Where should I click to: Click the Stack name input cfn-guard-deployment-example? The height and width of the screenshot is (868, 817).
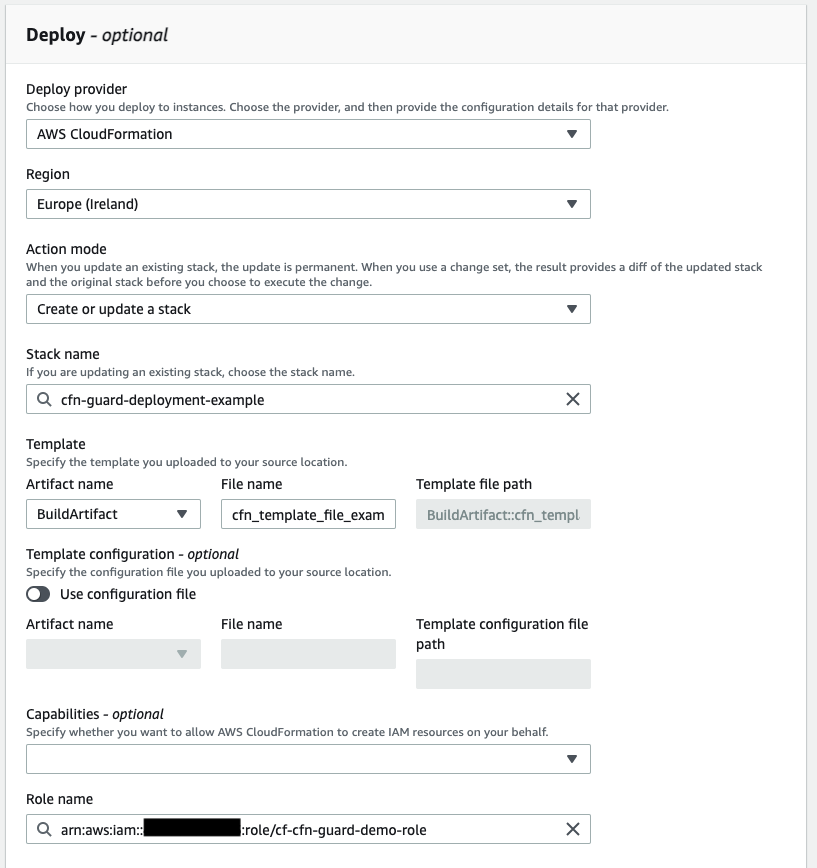tap(308, 399)
